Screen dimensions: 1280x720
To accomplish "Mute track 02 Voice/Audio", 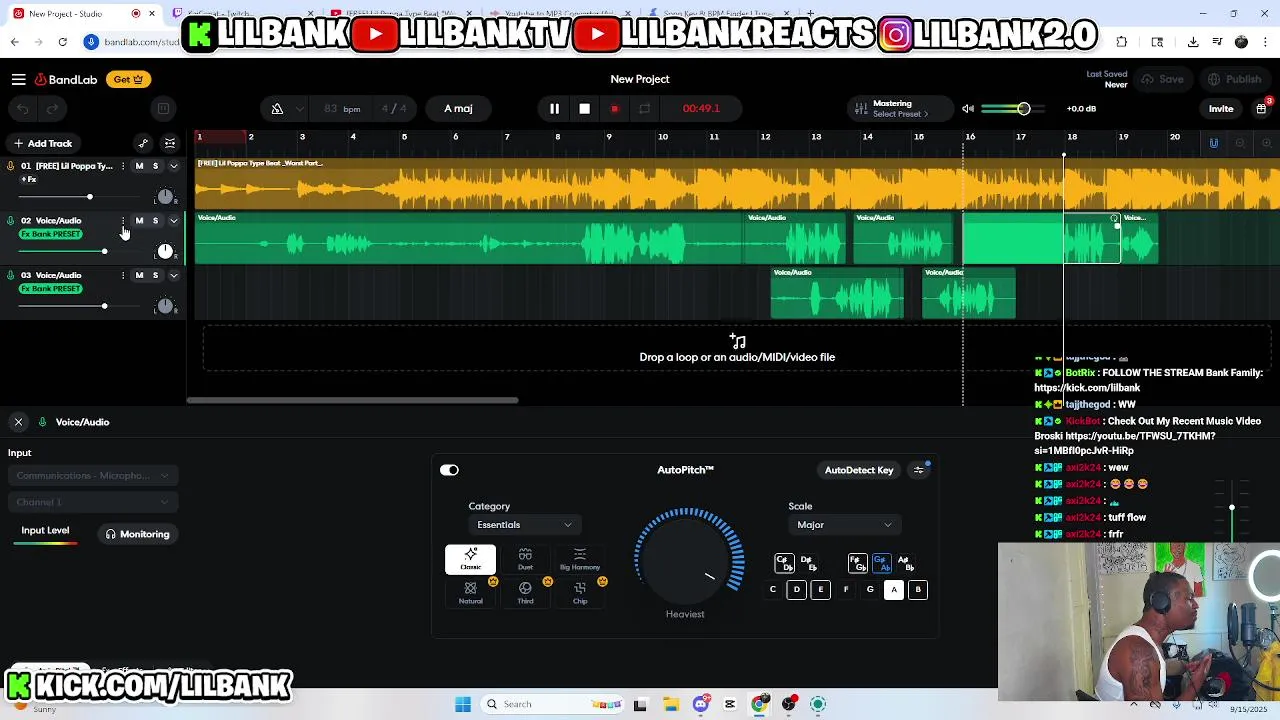I will 139,220.
